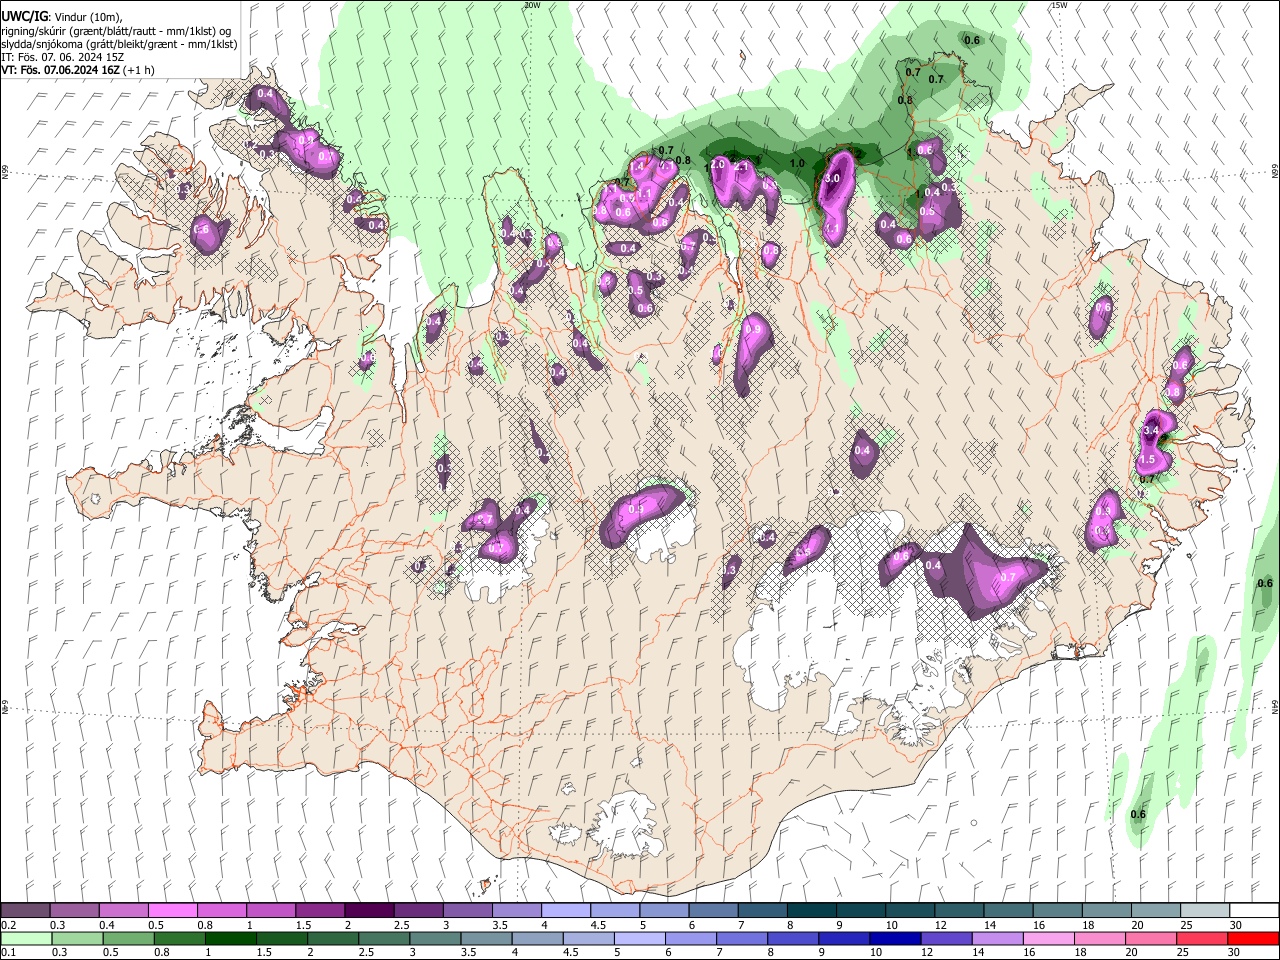Select snow scale swatch between 4 and 4.5
Image resolution: width=1280 pixels, height=960 pixels.
click(566, 911)
